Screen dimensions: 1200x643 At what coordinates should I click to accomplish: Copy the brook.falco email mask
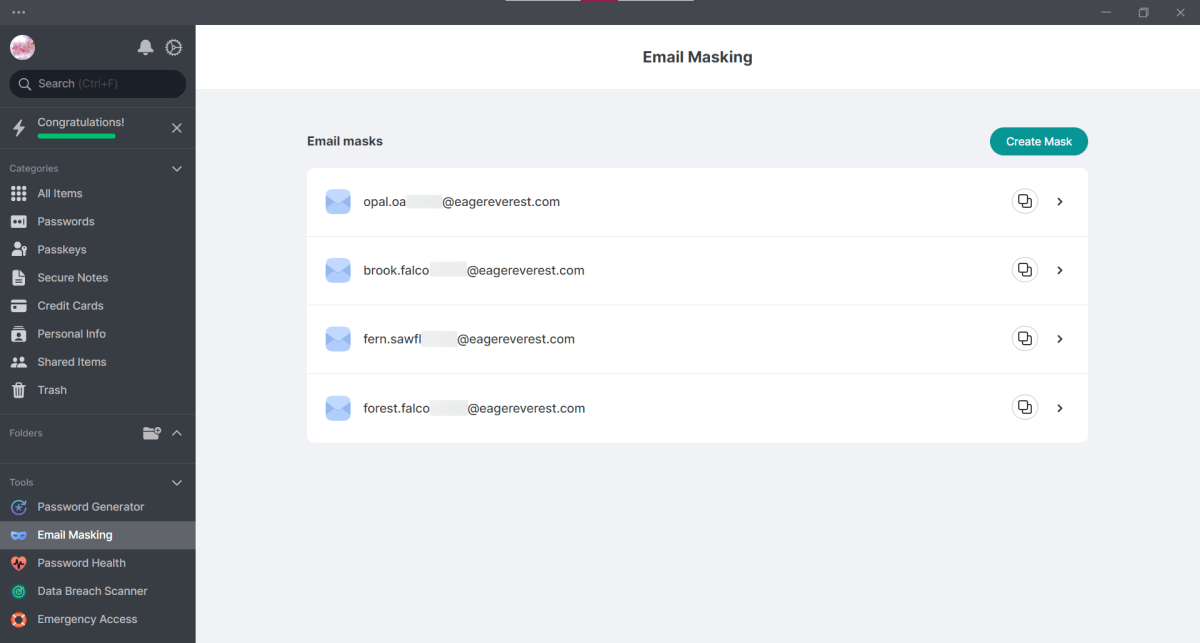[x=1024, y=270]
